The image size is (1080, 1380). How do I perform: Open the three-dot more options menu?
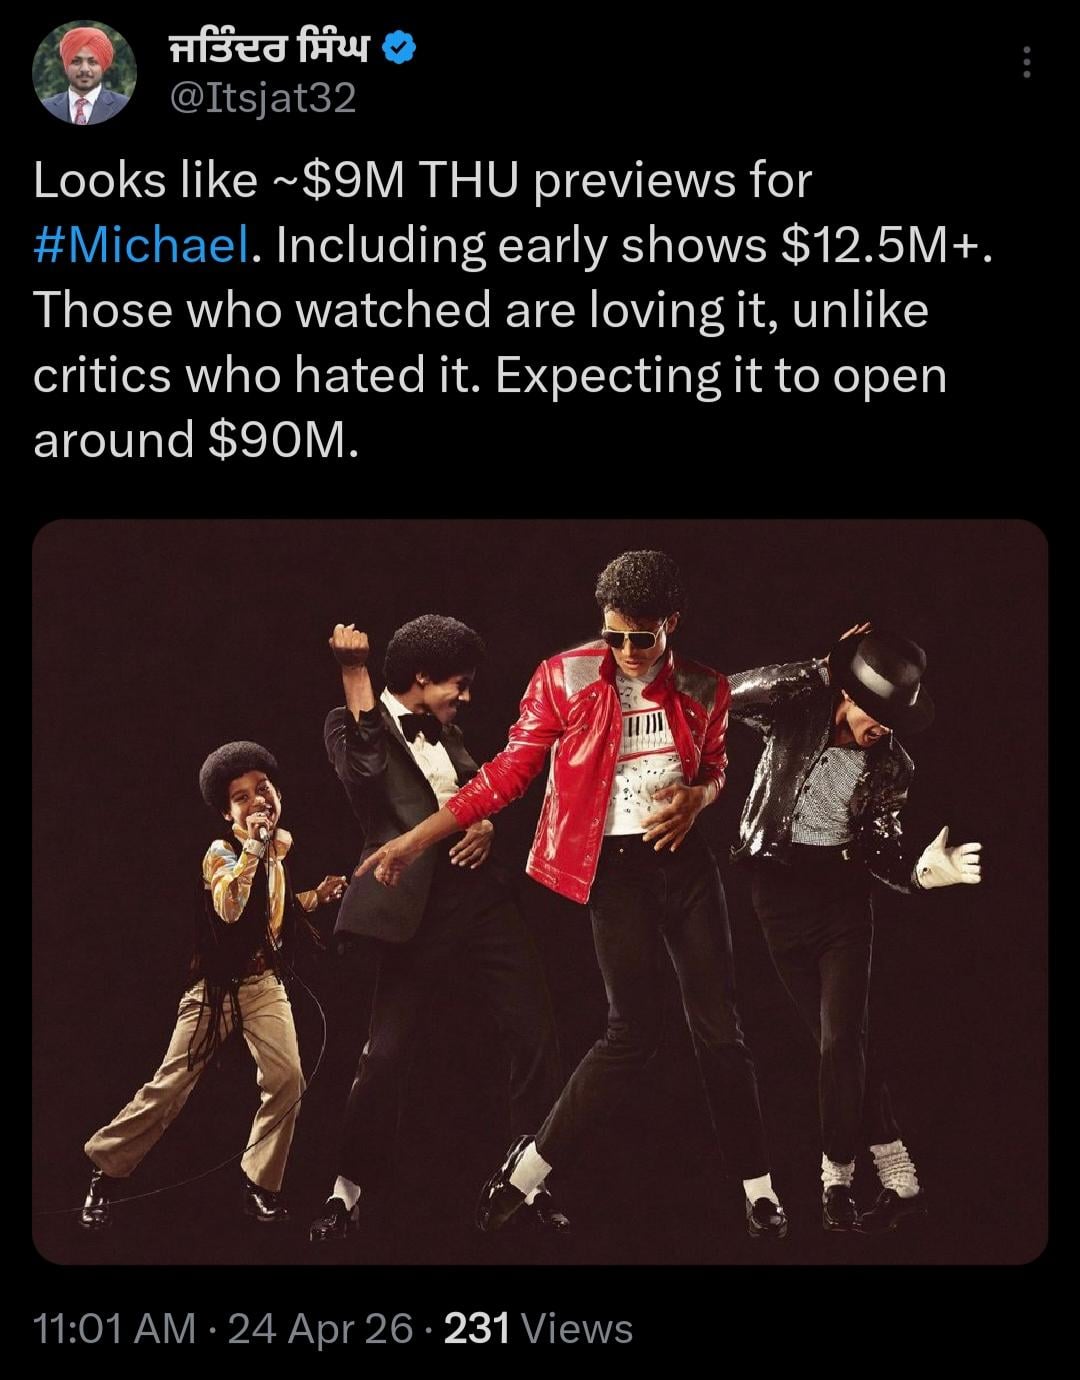pyautogui.click(x=1025, y=62)
